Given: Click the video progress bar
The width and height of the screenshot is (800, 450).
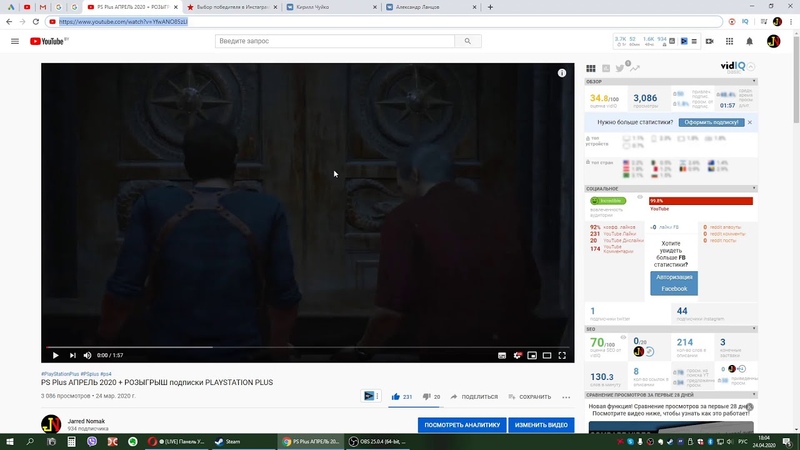Looking at the screenshot, I should (308, 347).
